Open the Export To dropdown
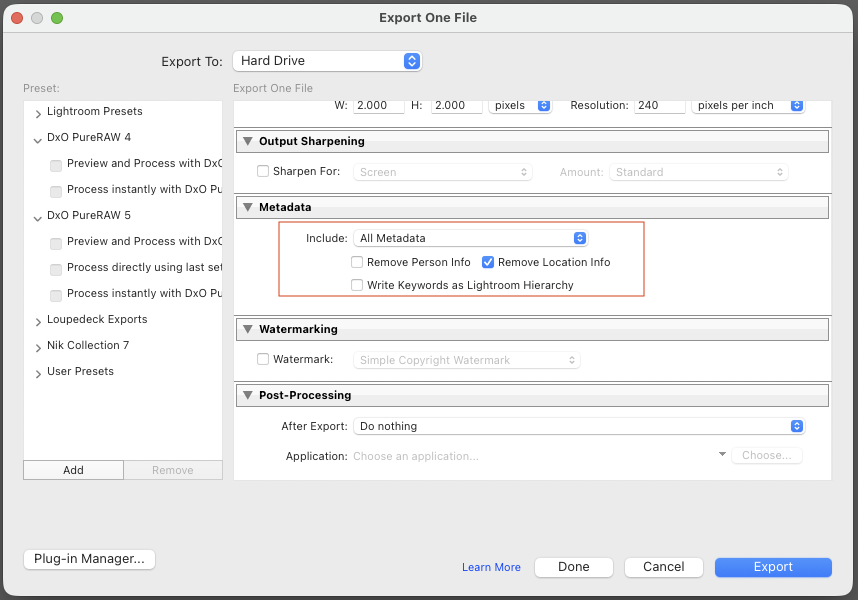Viewport: 858px width, 600px height. pyautogui.click(x=327, y=61)
